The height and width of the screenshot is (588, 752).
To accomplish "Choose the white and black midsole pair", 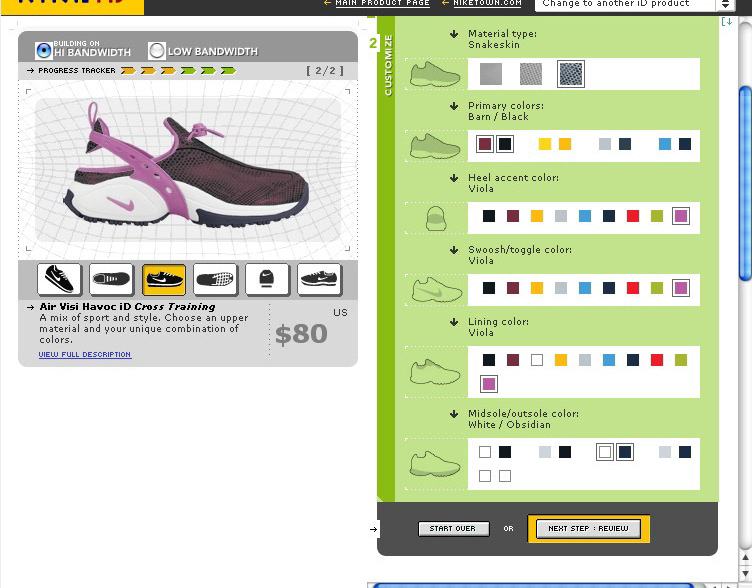I will tap(495, 452).
